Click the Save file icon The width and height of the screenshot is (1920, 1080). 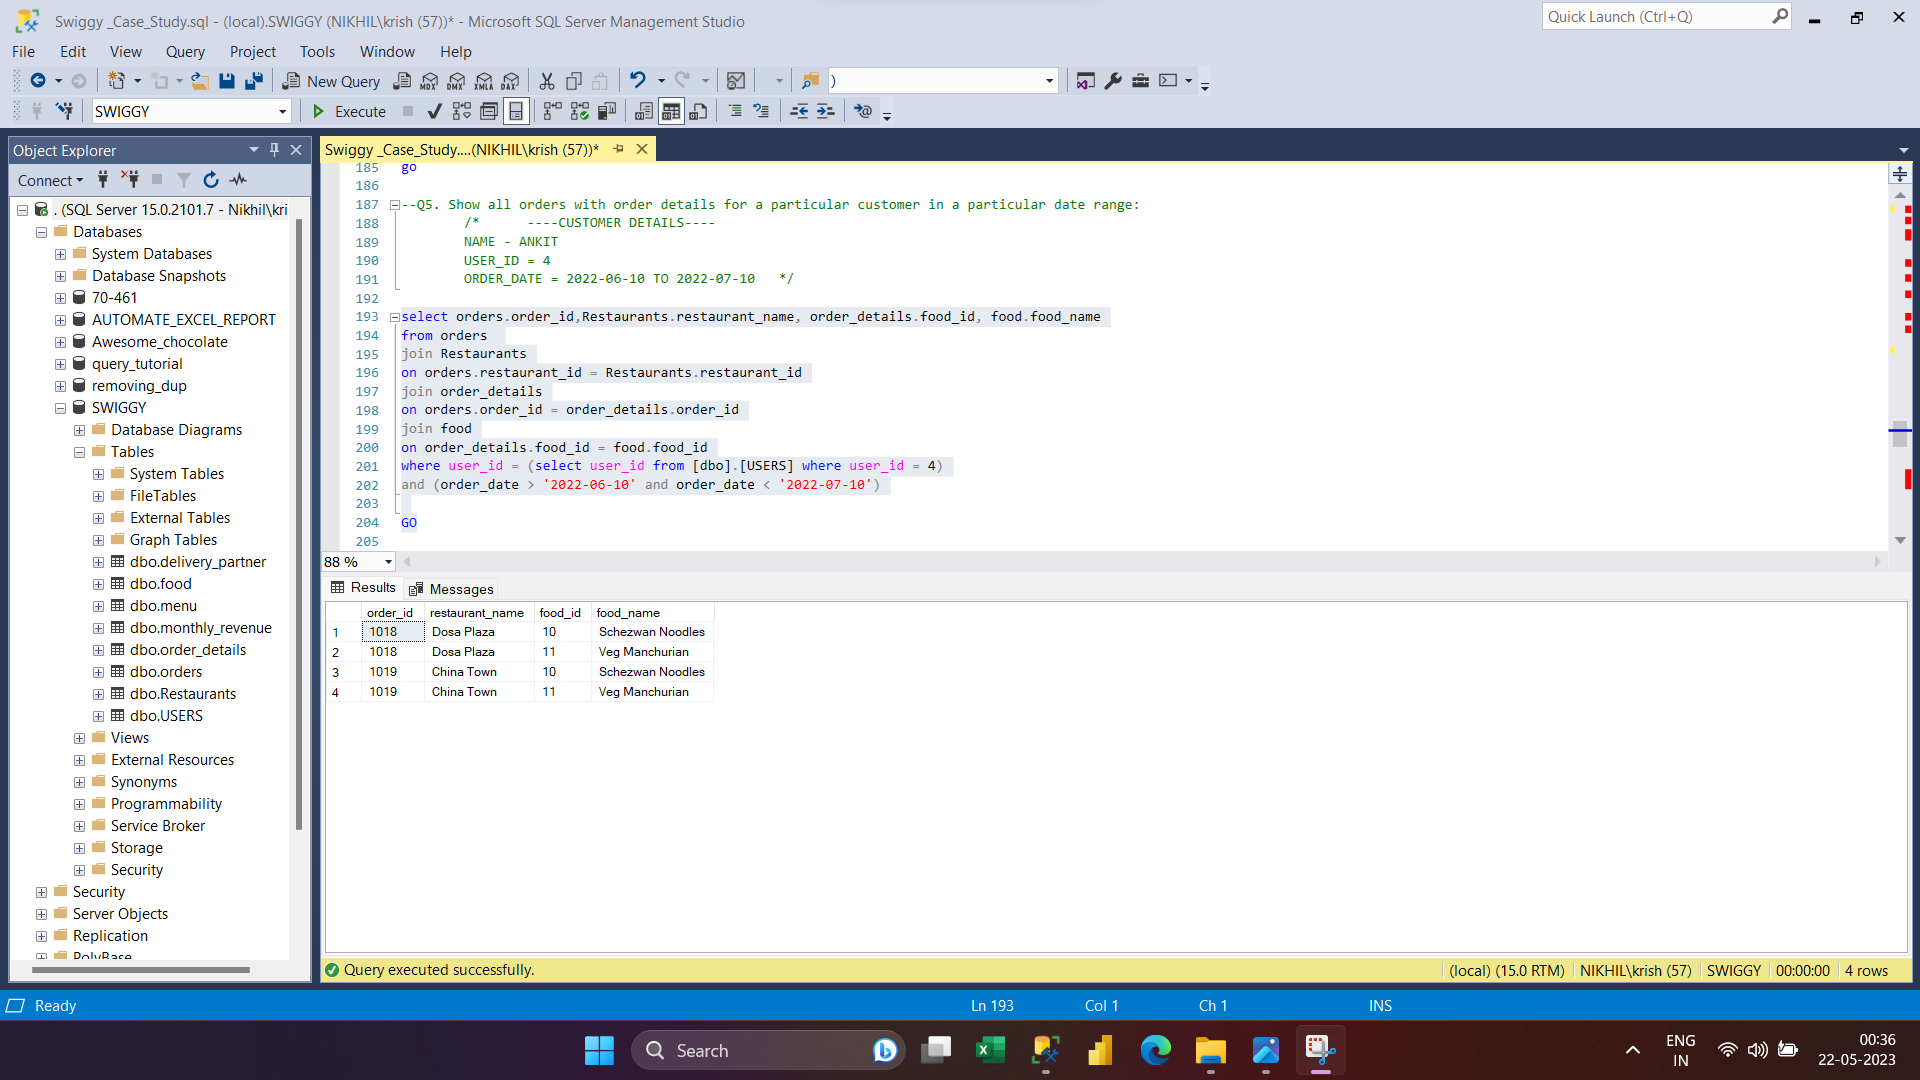227,81
